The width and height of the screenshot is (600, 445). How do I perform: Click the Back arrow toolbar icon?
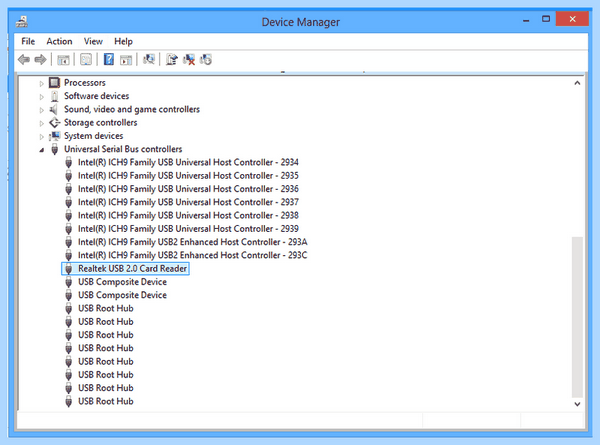[x=24, y=60]
